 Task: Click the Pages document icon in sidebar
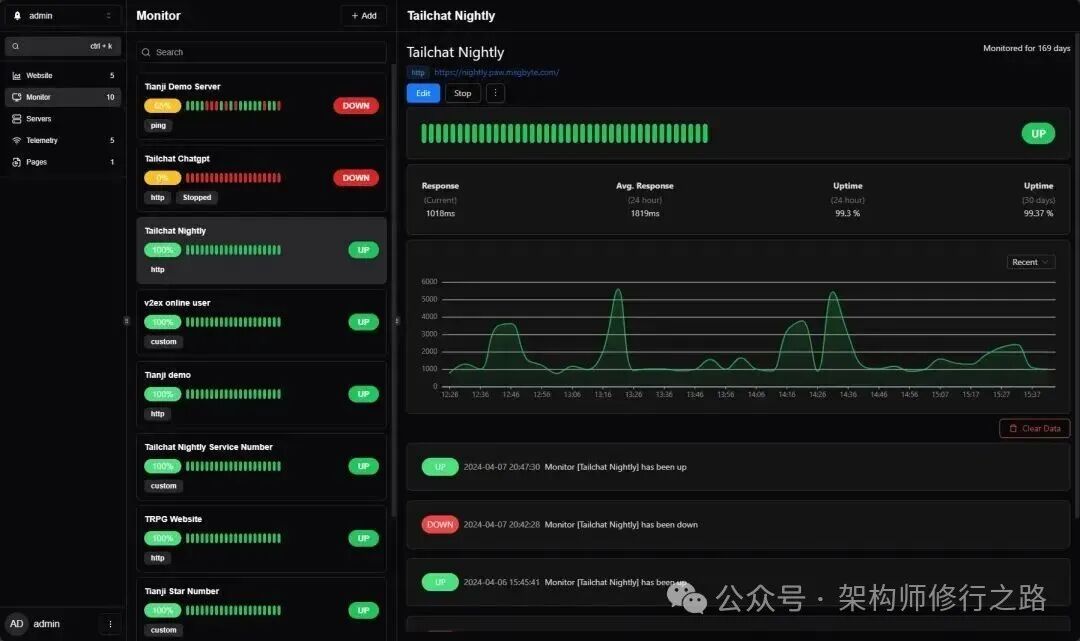16,162
